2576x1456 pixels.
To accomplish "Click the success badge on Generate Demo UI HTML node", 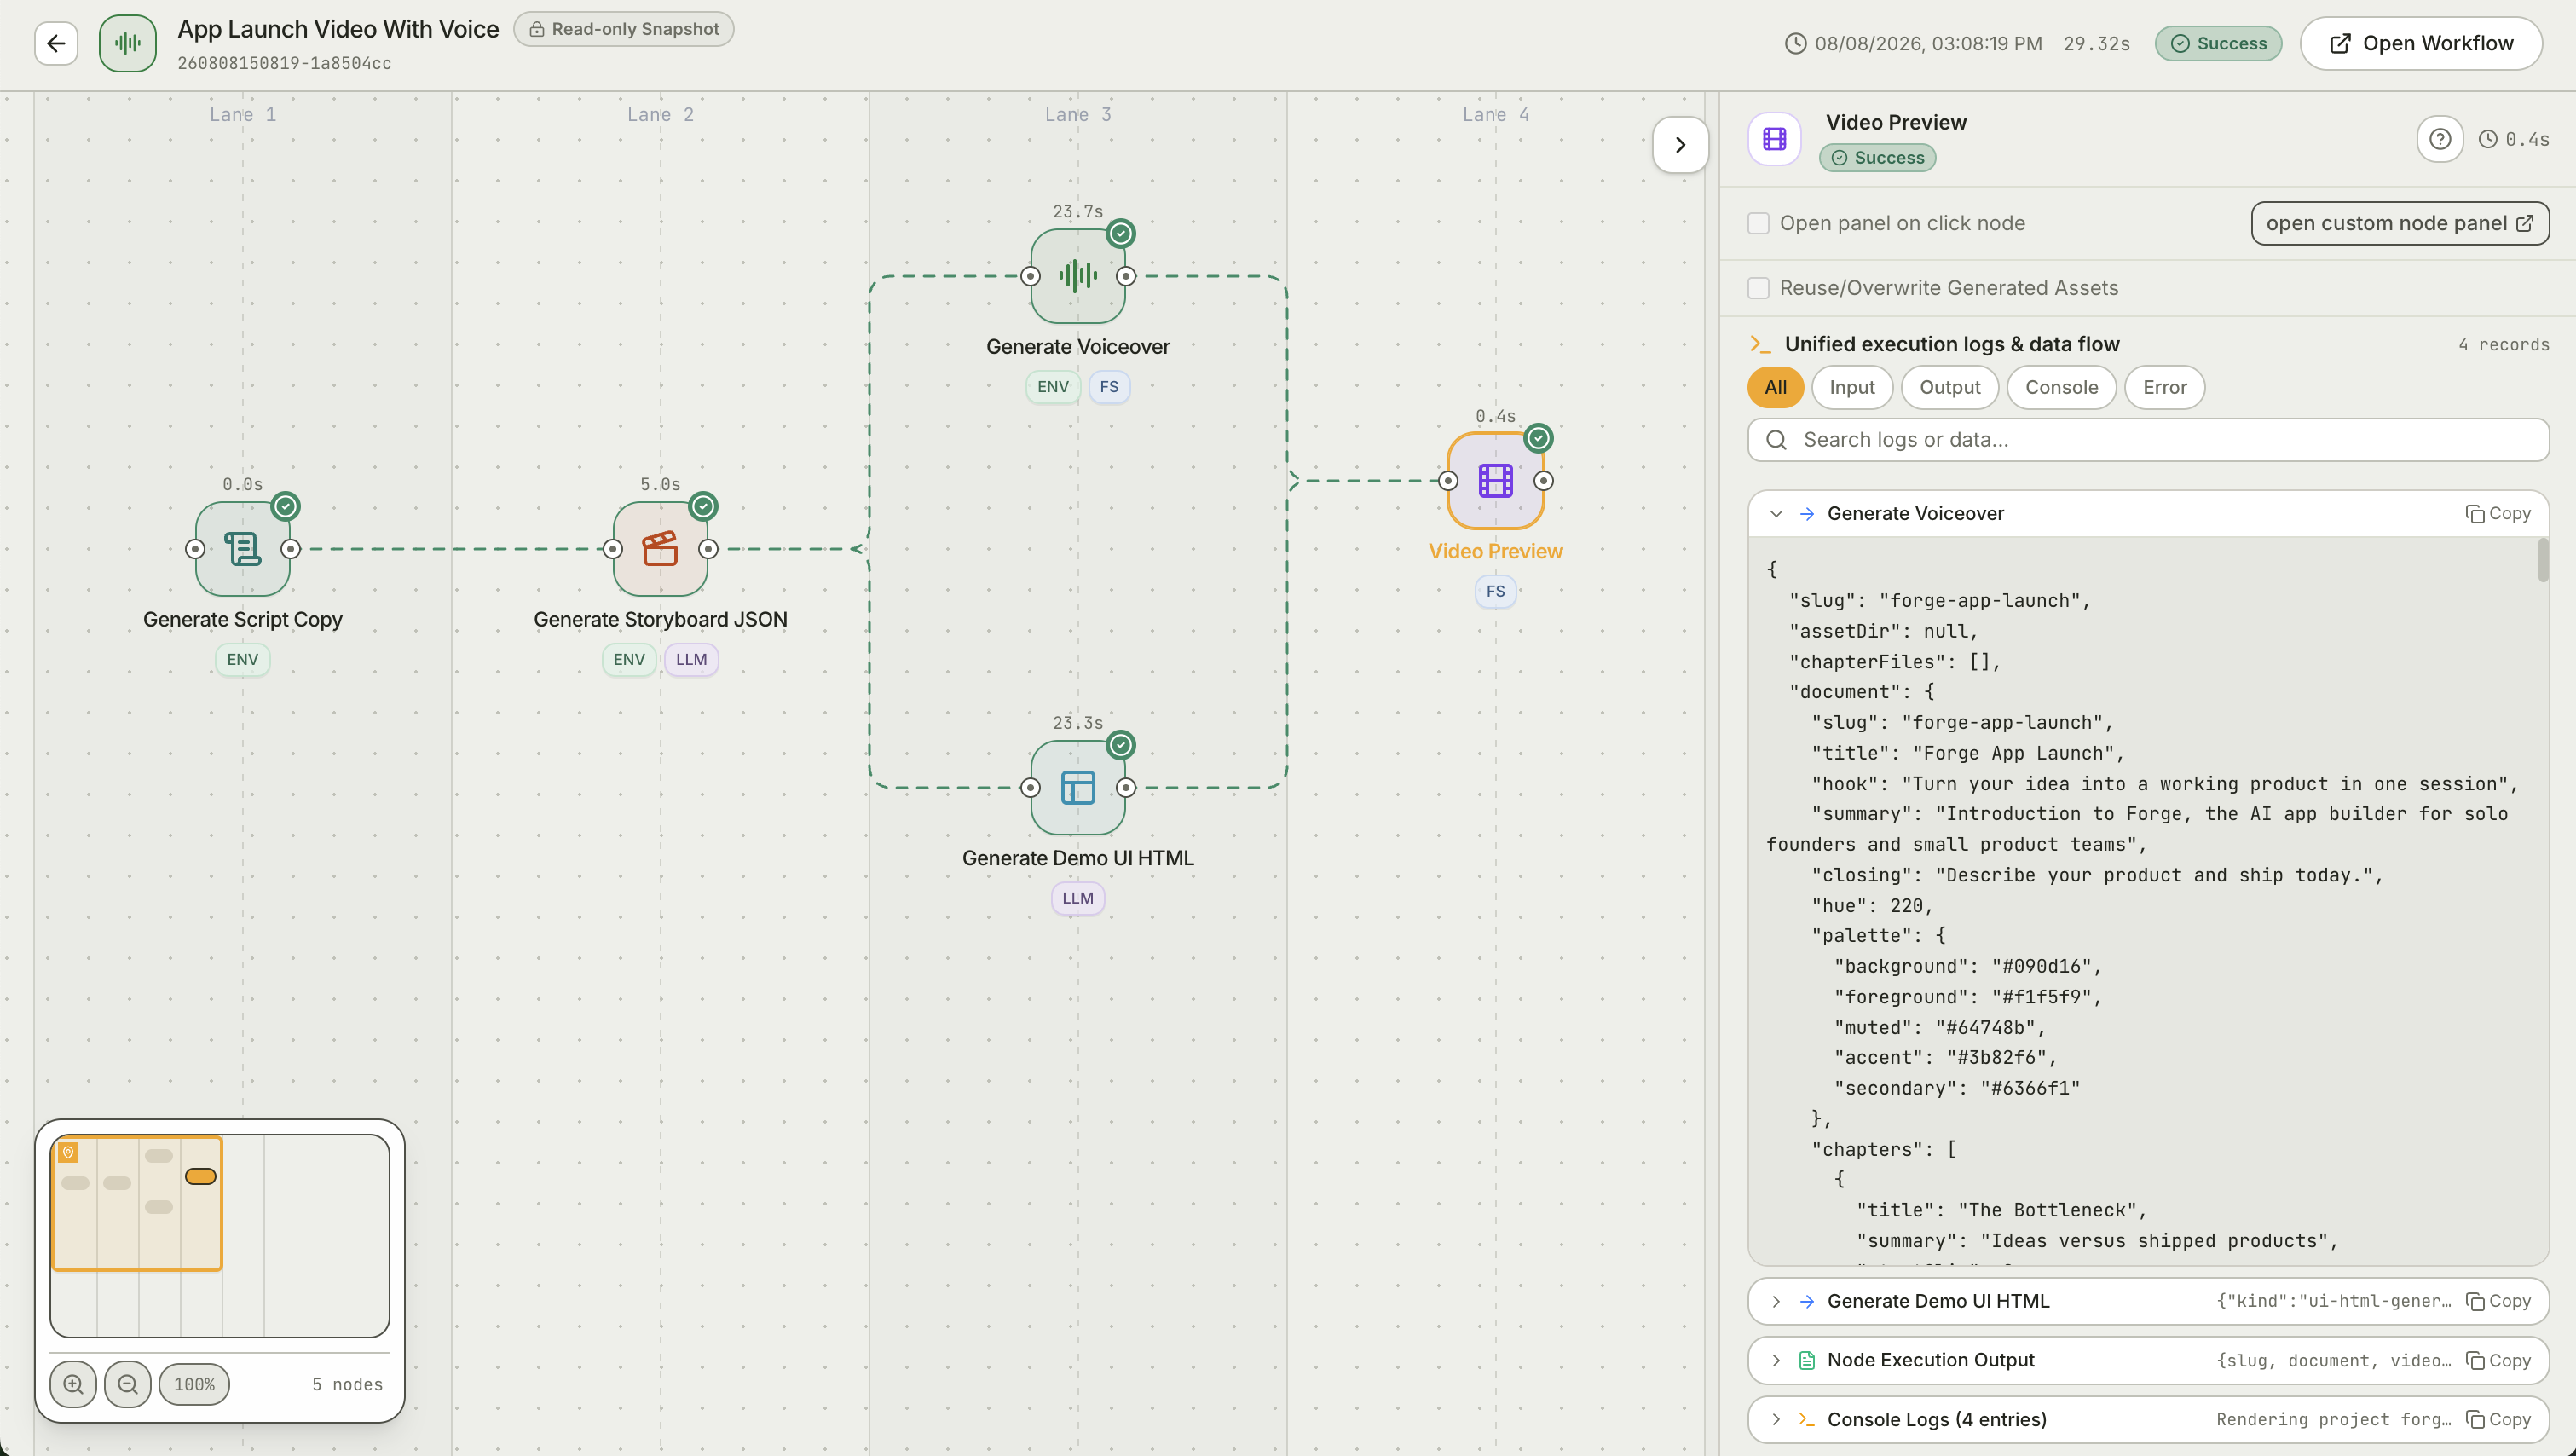I will click(1121, 745).
